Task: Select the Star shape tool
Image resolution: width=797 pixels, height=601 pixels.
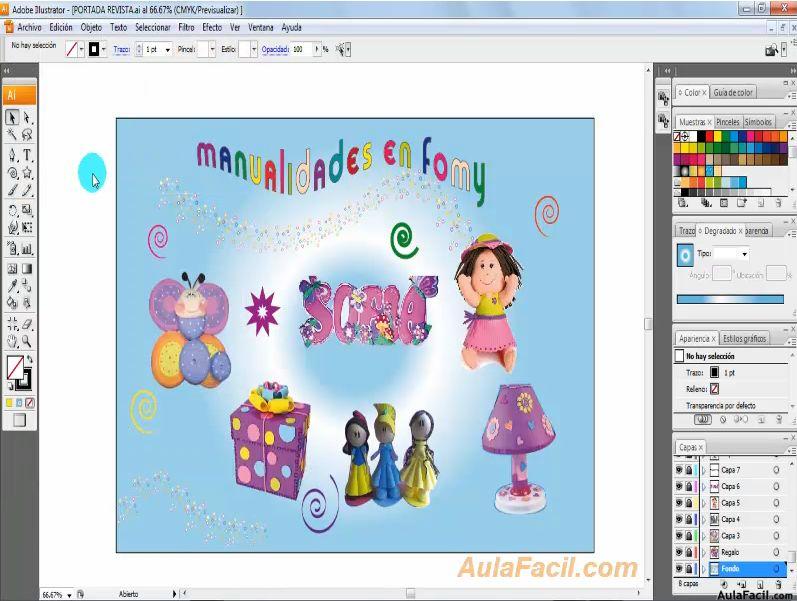Action: pyautogui.click(x=27, y=173)
